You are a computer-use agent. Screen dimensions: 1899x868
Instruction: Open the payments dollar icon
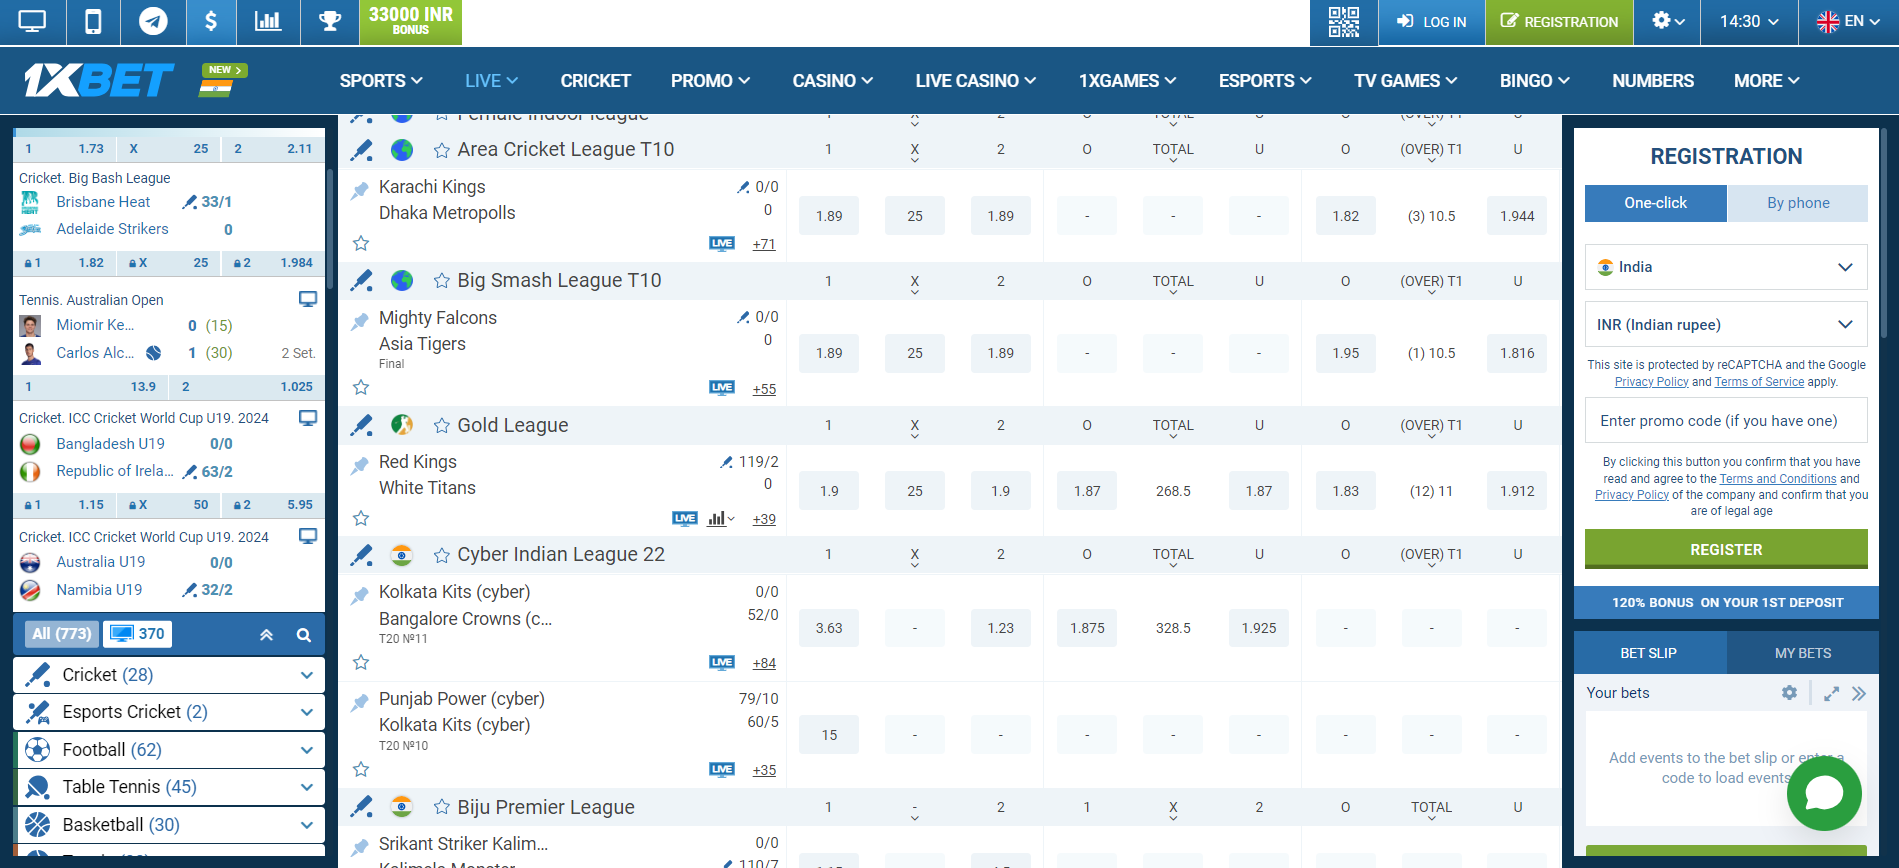click(x=211, y=21)
